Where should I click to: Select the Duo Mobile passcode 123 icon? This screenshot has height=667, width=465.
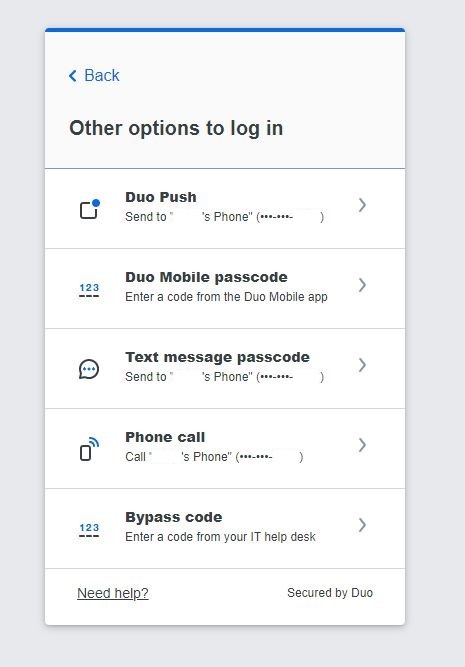pyautogui.click(x=89, y=290)
